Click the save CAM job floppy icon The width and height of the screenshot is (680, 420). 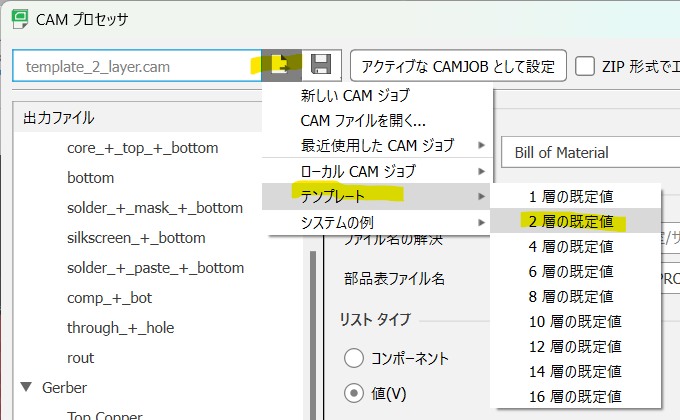coord(321,66)
